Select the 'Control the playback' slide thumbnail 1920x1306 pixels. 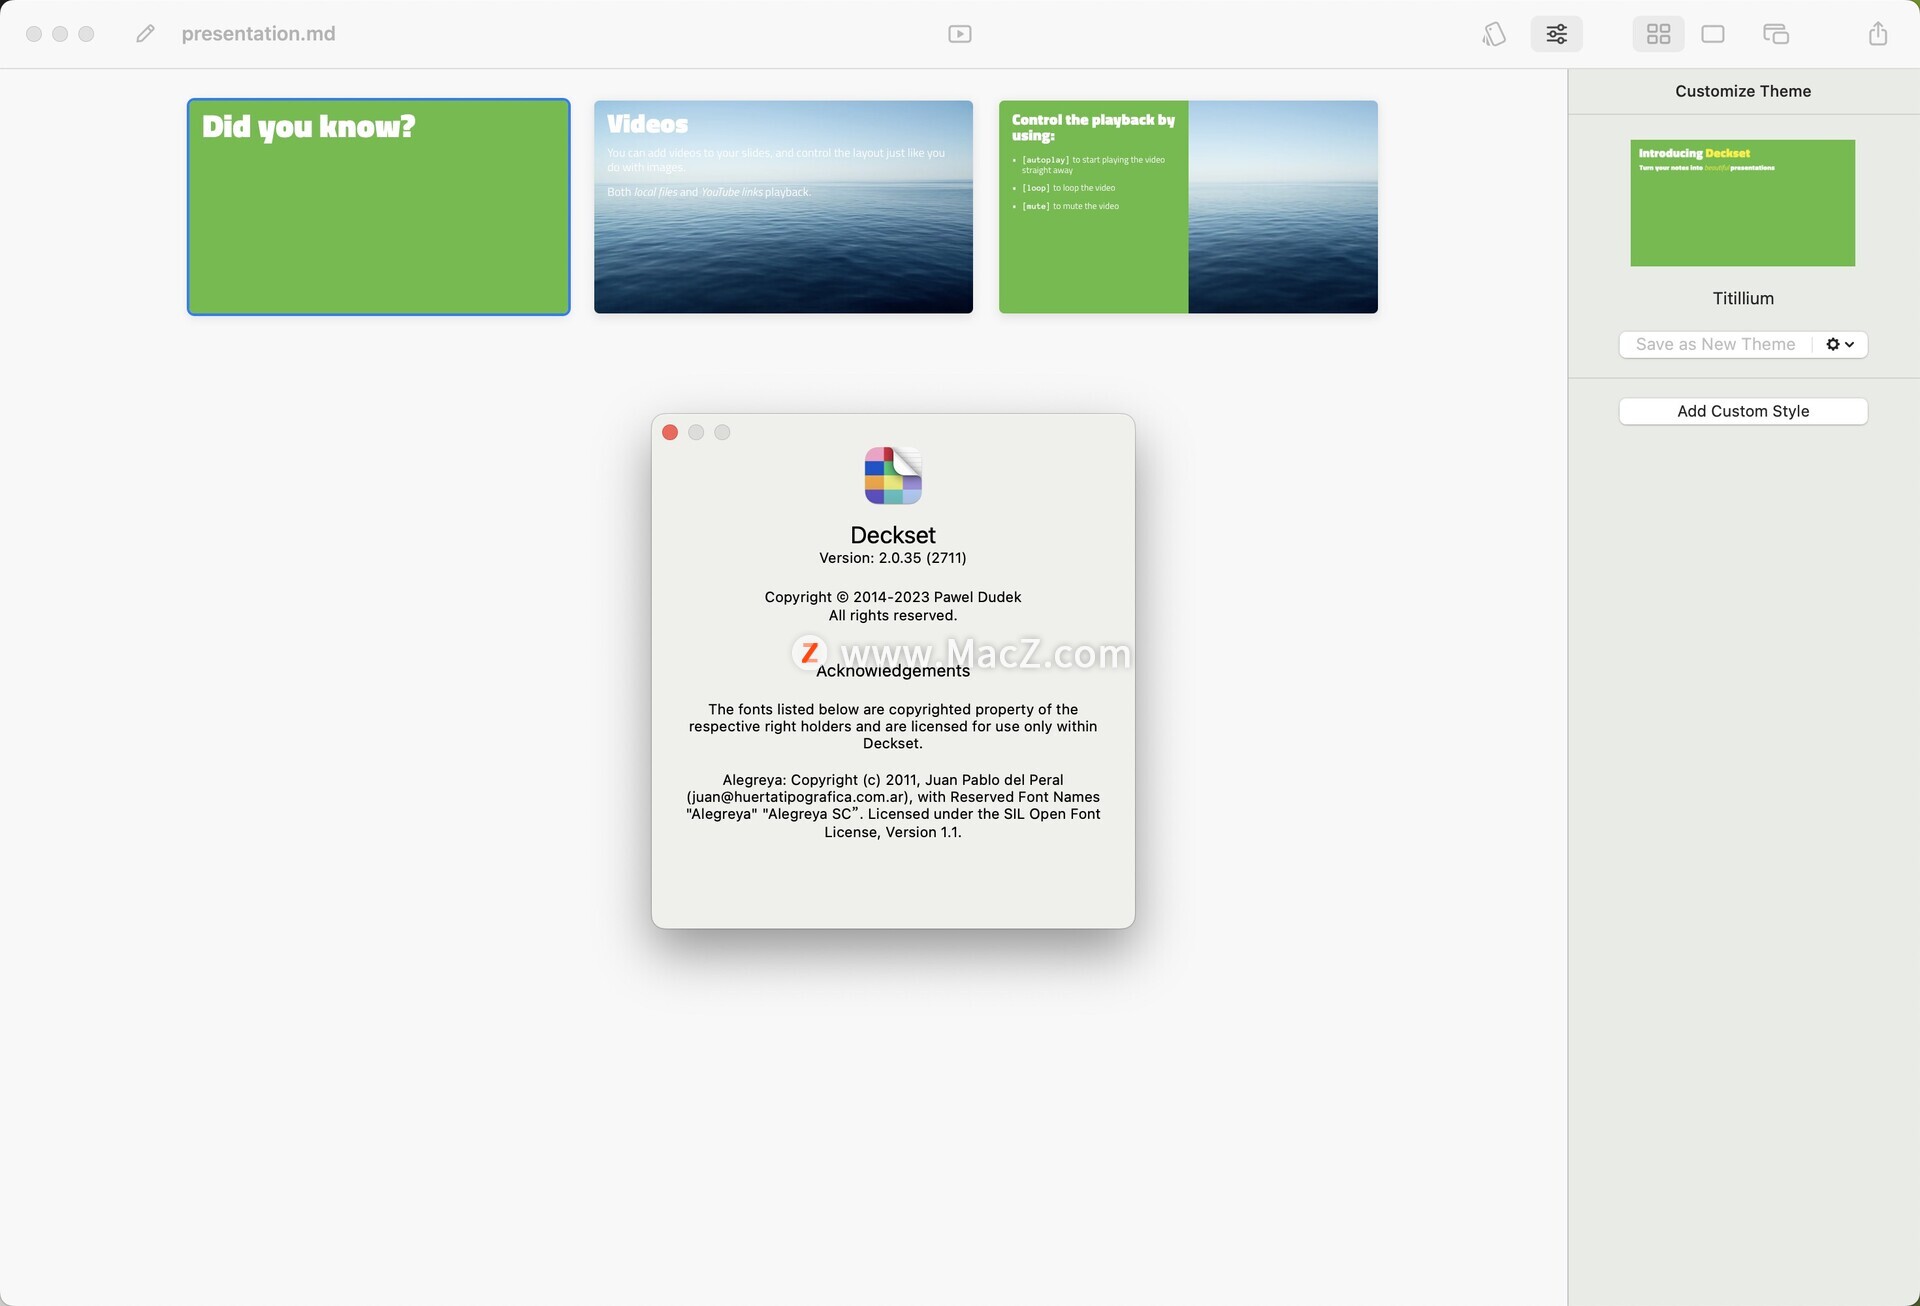click(1188, 207)
